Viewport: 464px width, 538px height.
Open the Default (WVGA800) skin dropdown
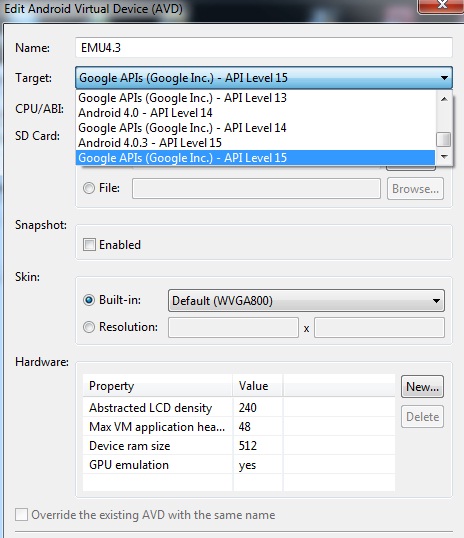pyautogui.click(x=306, y=301)
